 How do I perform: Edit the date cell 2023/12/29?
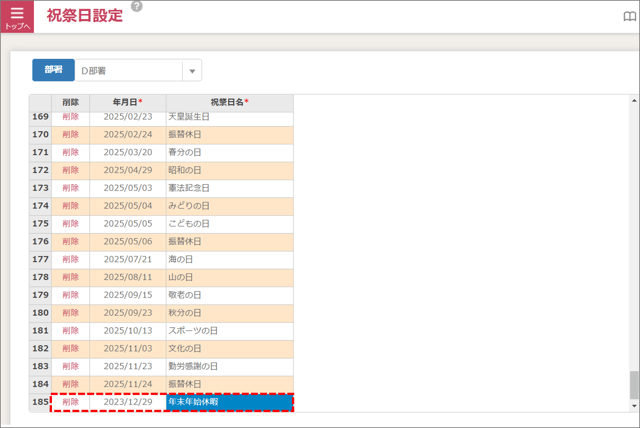tap(127, 402)
